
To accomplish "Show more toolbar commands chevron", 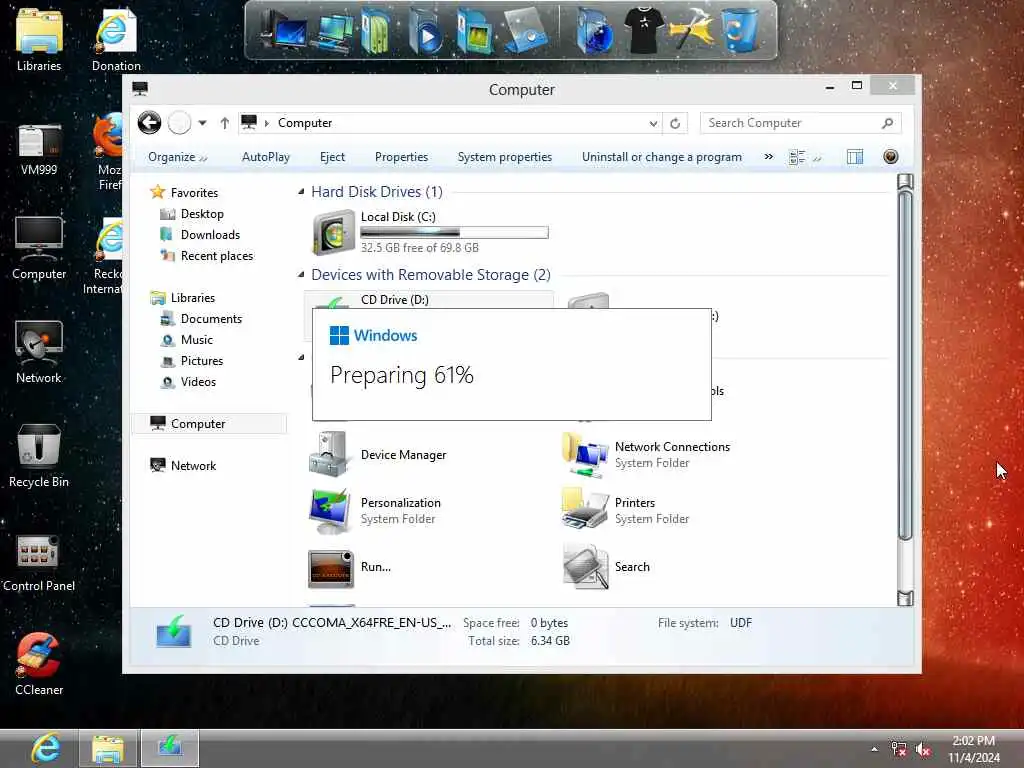I will (769, 157).
